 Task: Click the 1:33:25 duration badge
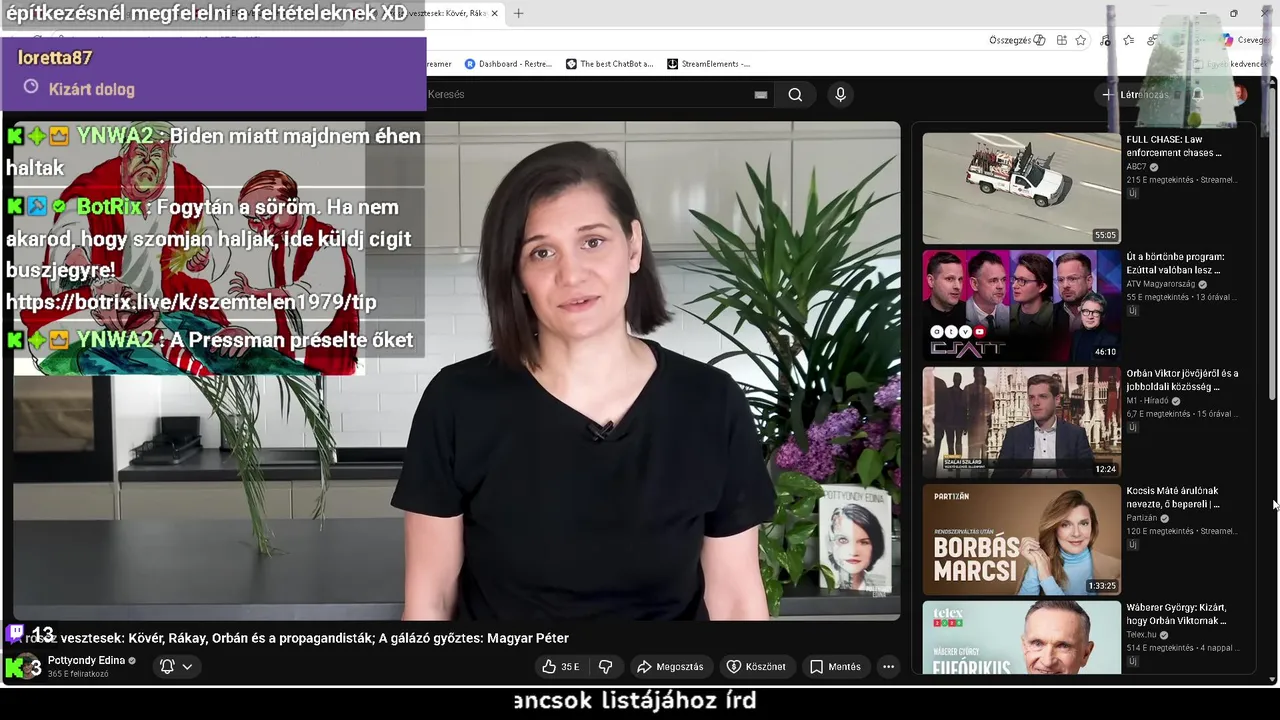(x=1102, y=586)
